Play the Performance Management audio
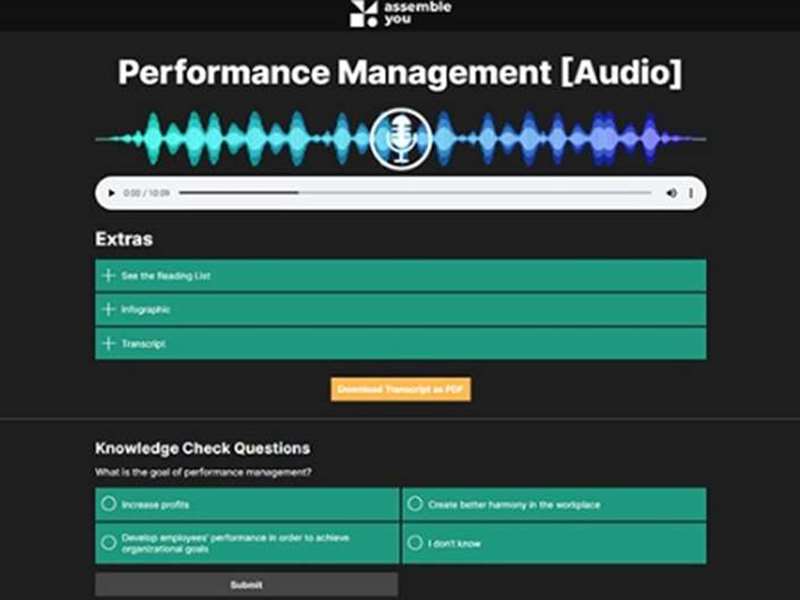The height and width of the screenshot is (600, 800). click(111, 193)
